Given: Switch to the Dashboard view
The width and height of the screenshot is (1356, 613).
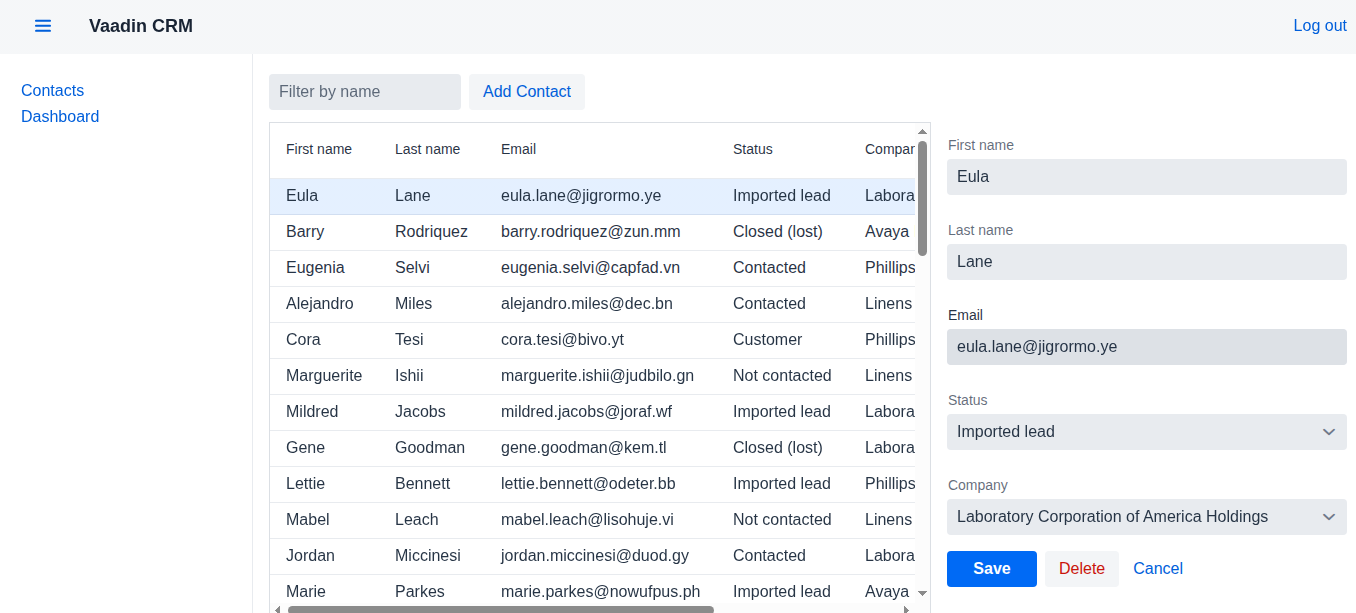Looking at the screenshot, I should pos(60,116).
